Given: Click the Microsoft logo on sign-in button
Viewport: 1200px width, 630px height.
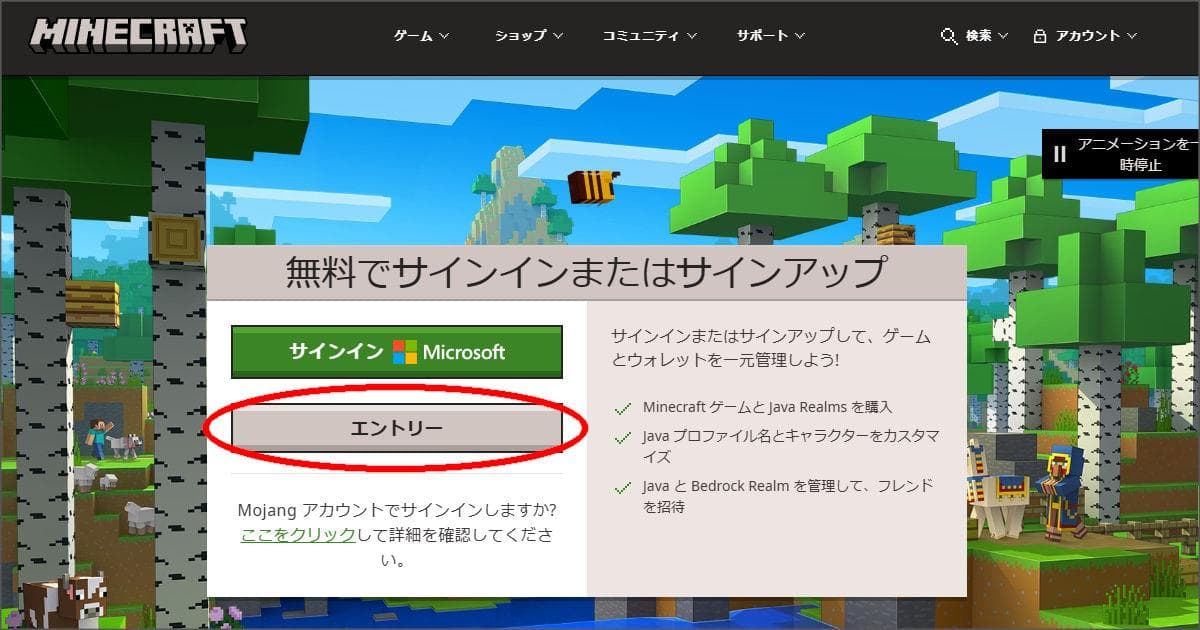Looking at the screenshot, I should pyautogui.click(x=404, y=352).
